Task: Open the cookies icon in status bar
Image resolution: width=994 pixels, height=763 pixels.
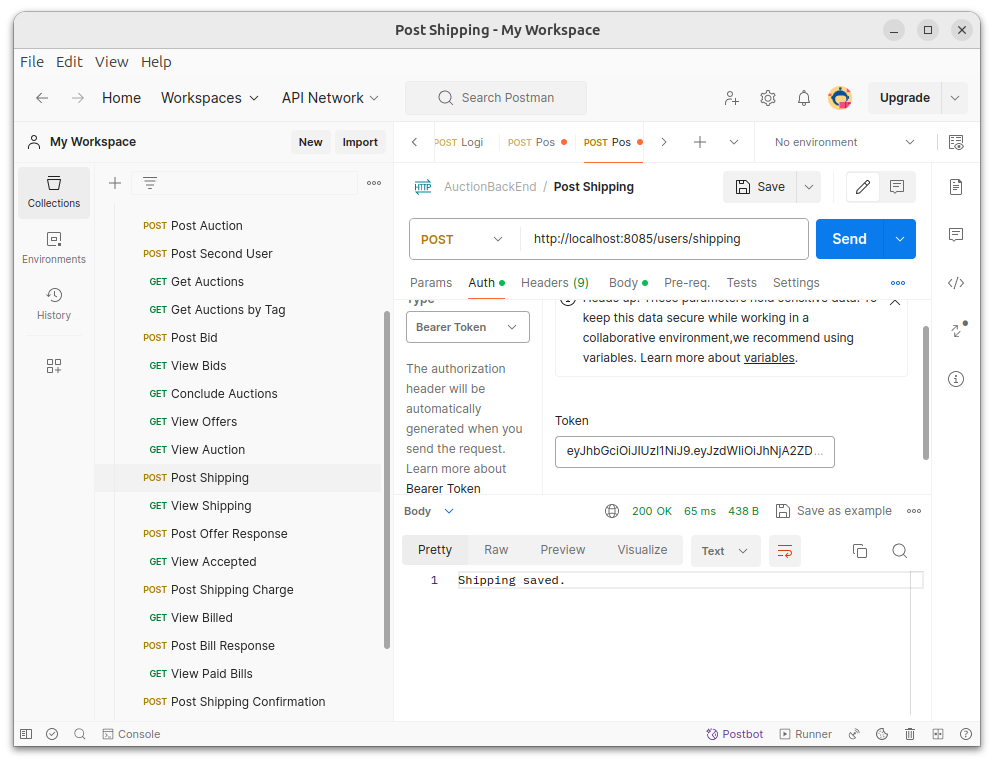Action: [x=882, y=734]
